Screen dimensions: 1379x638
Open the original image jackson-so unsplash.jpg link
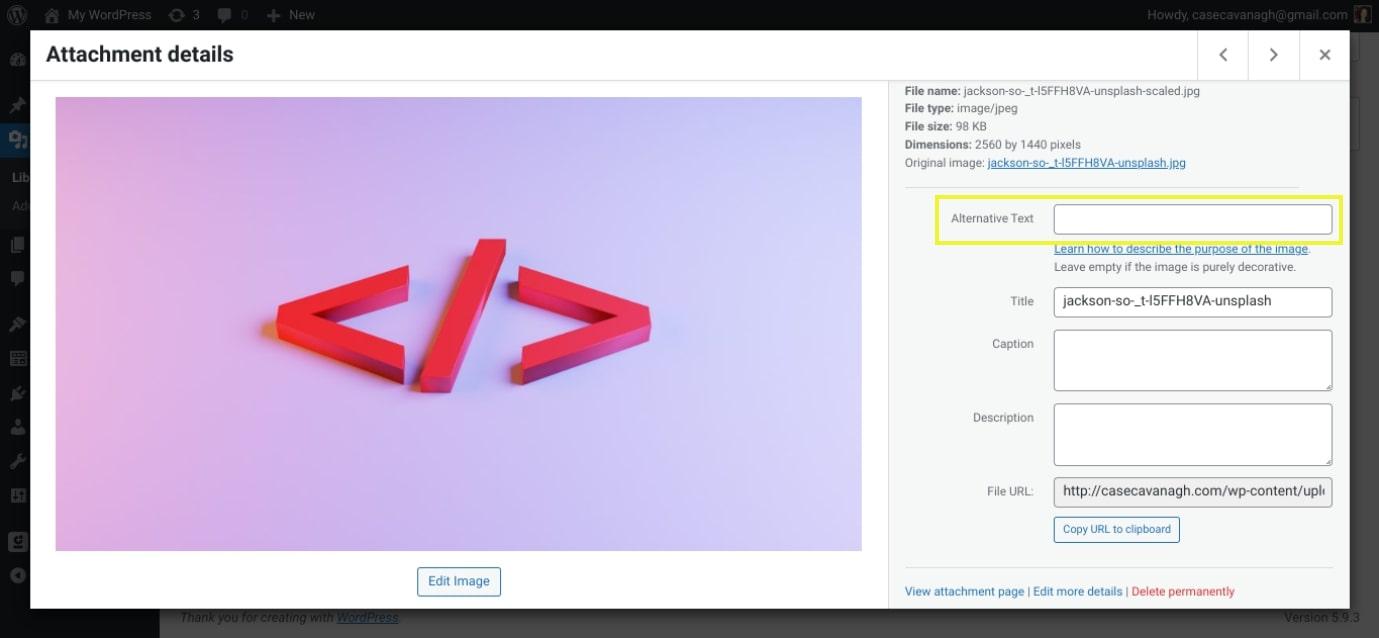(x=1086, y=163)
